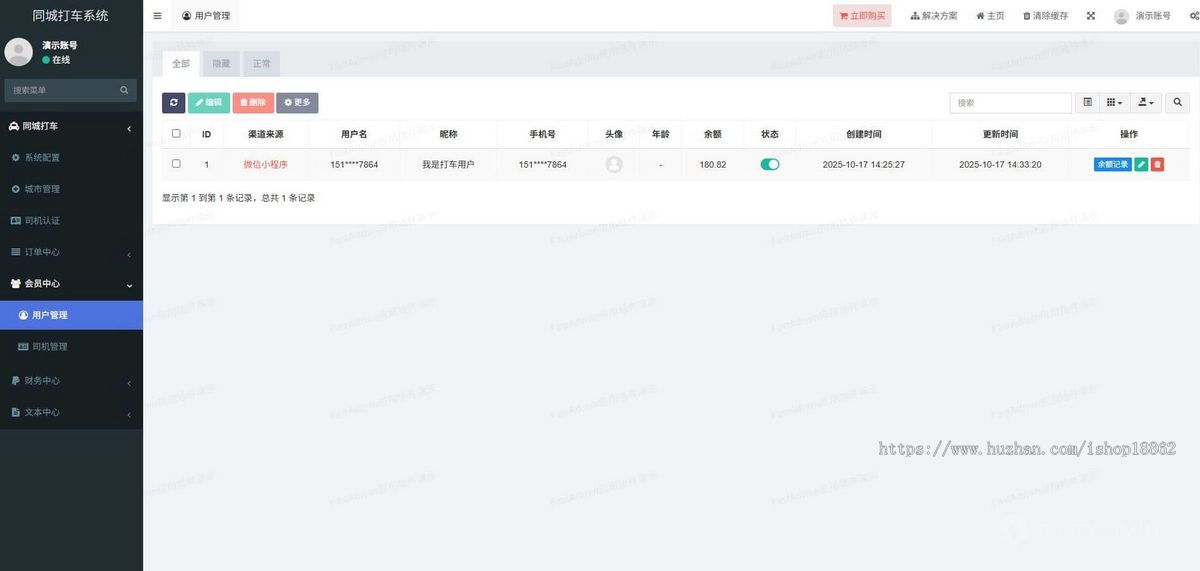1200x571 pixels.
Task: Toggle card/table view icon
Action: click(x=1088, y=102)
